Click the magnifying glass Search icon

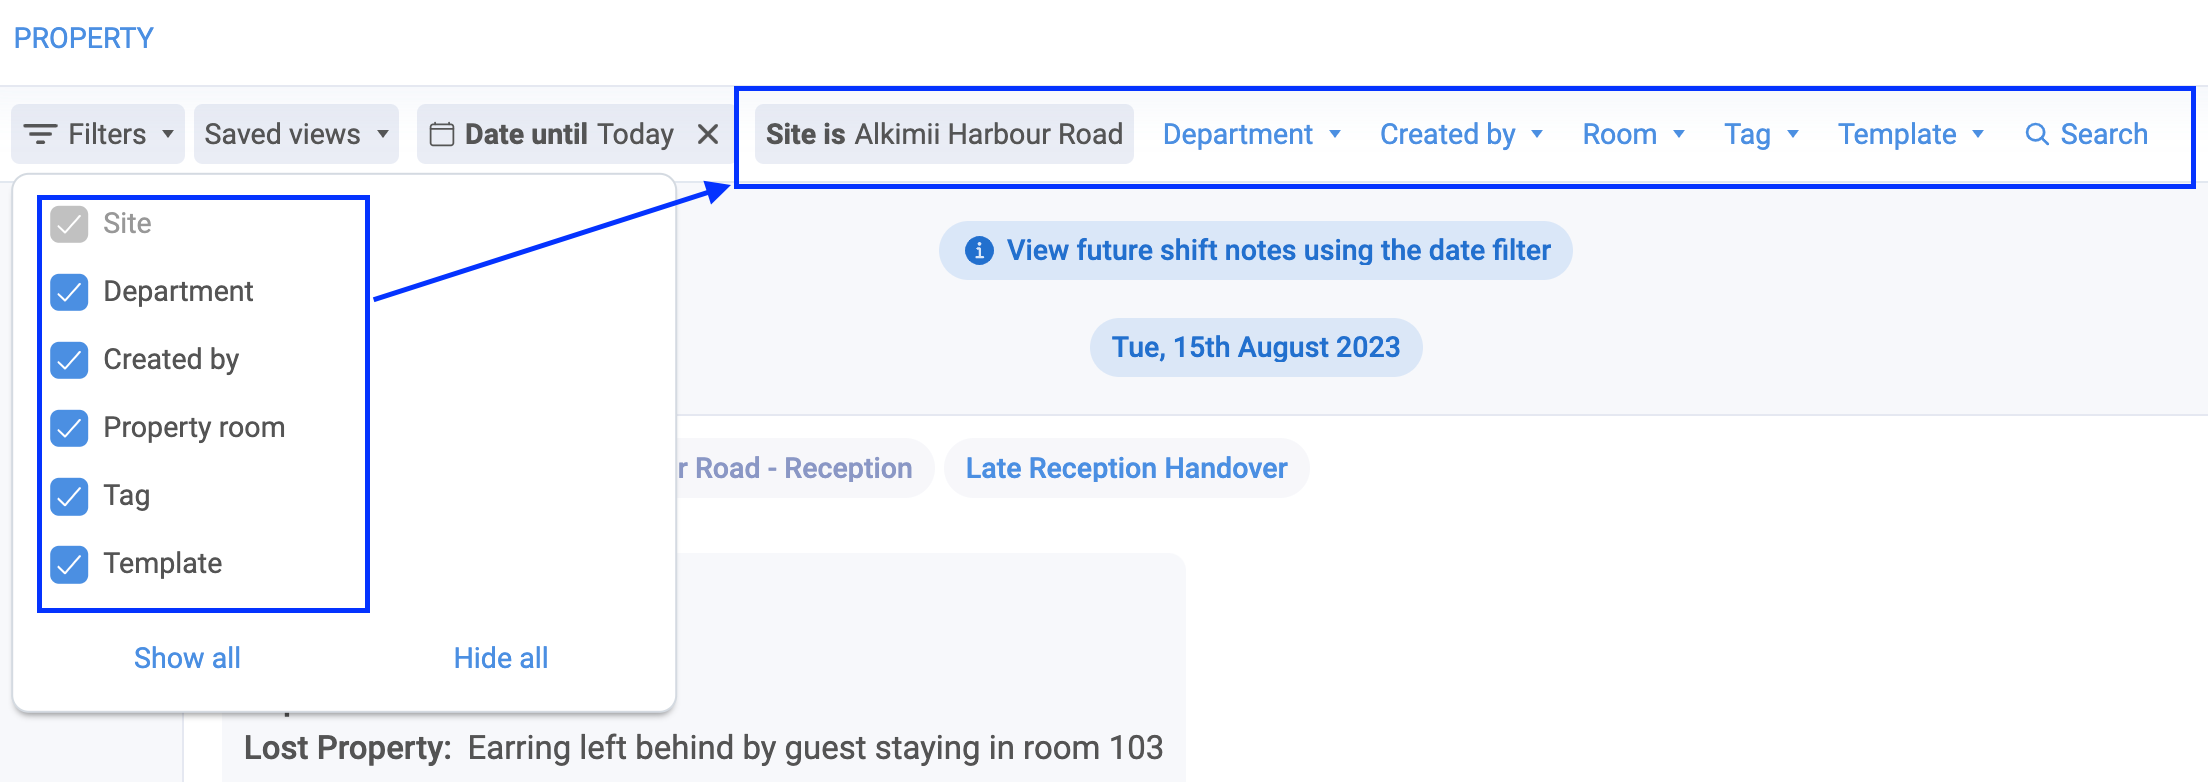pos(2037,134)
